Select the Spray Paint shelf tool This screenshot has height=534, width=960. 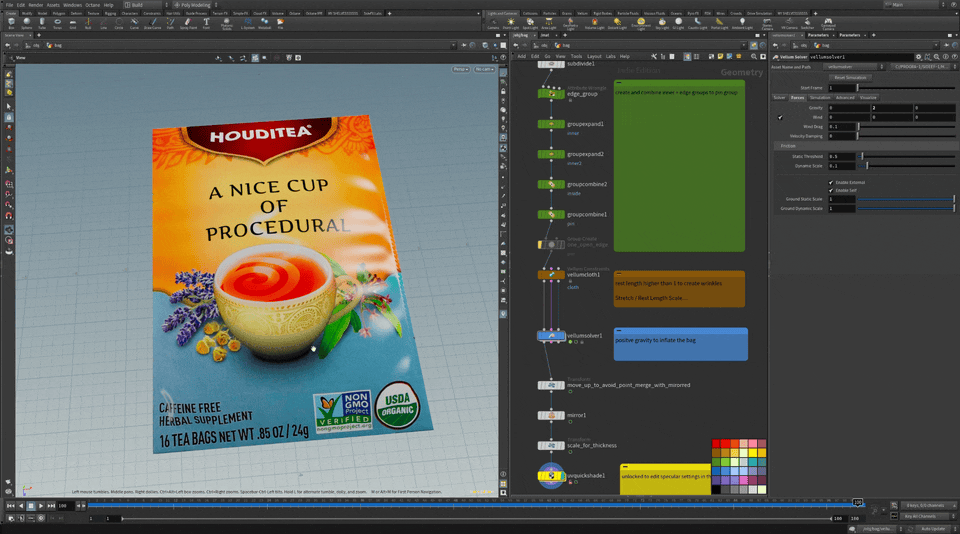point(188,23)
